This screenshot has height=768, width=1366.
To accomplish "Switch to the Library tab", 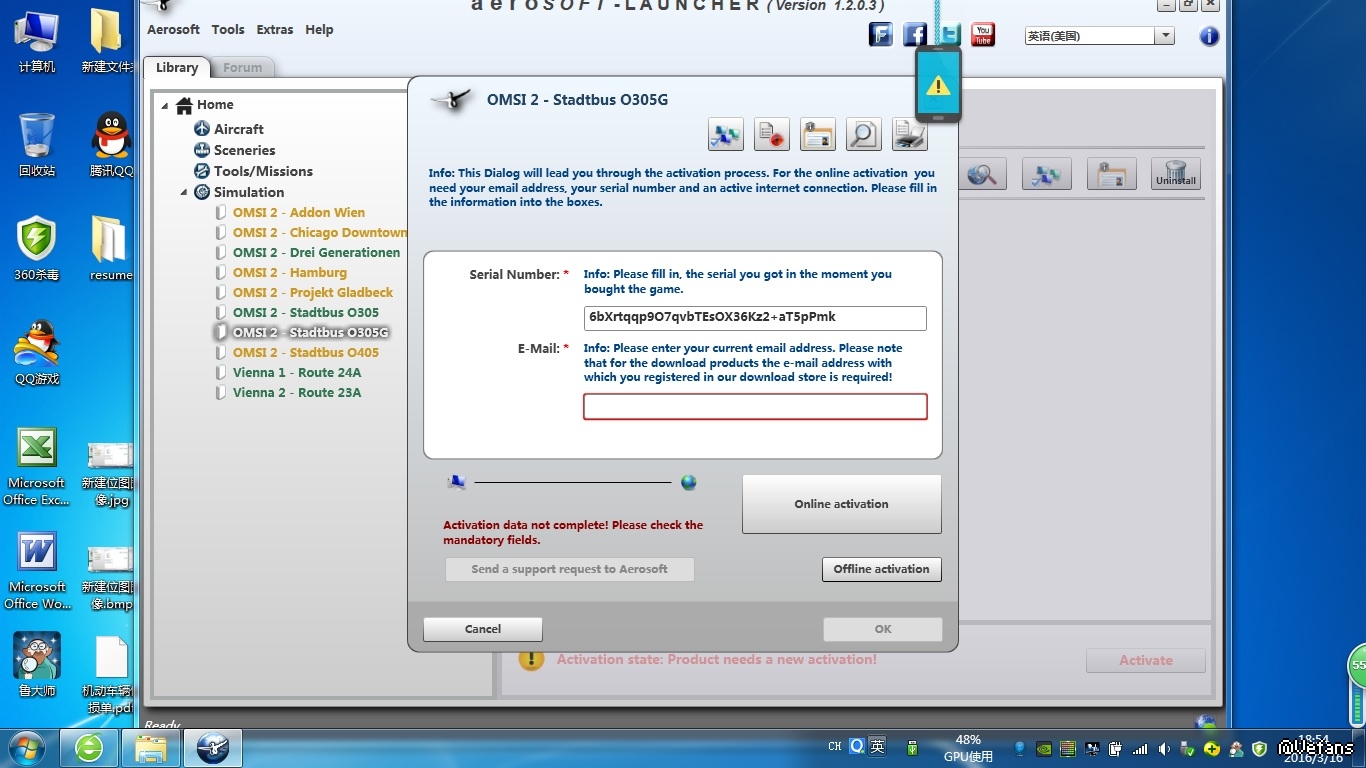I will (x=177, y=67).
